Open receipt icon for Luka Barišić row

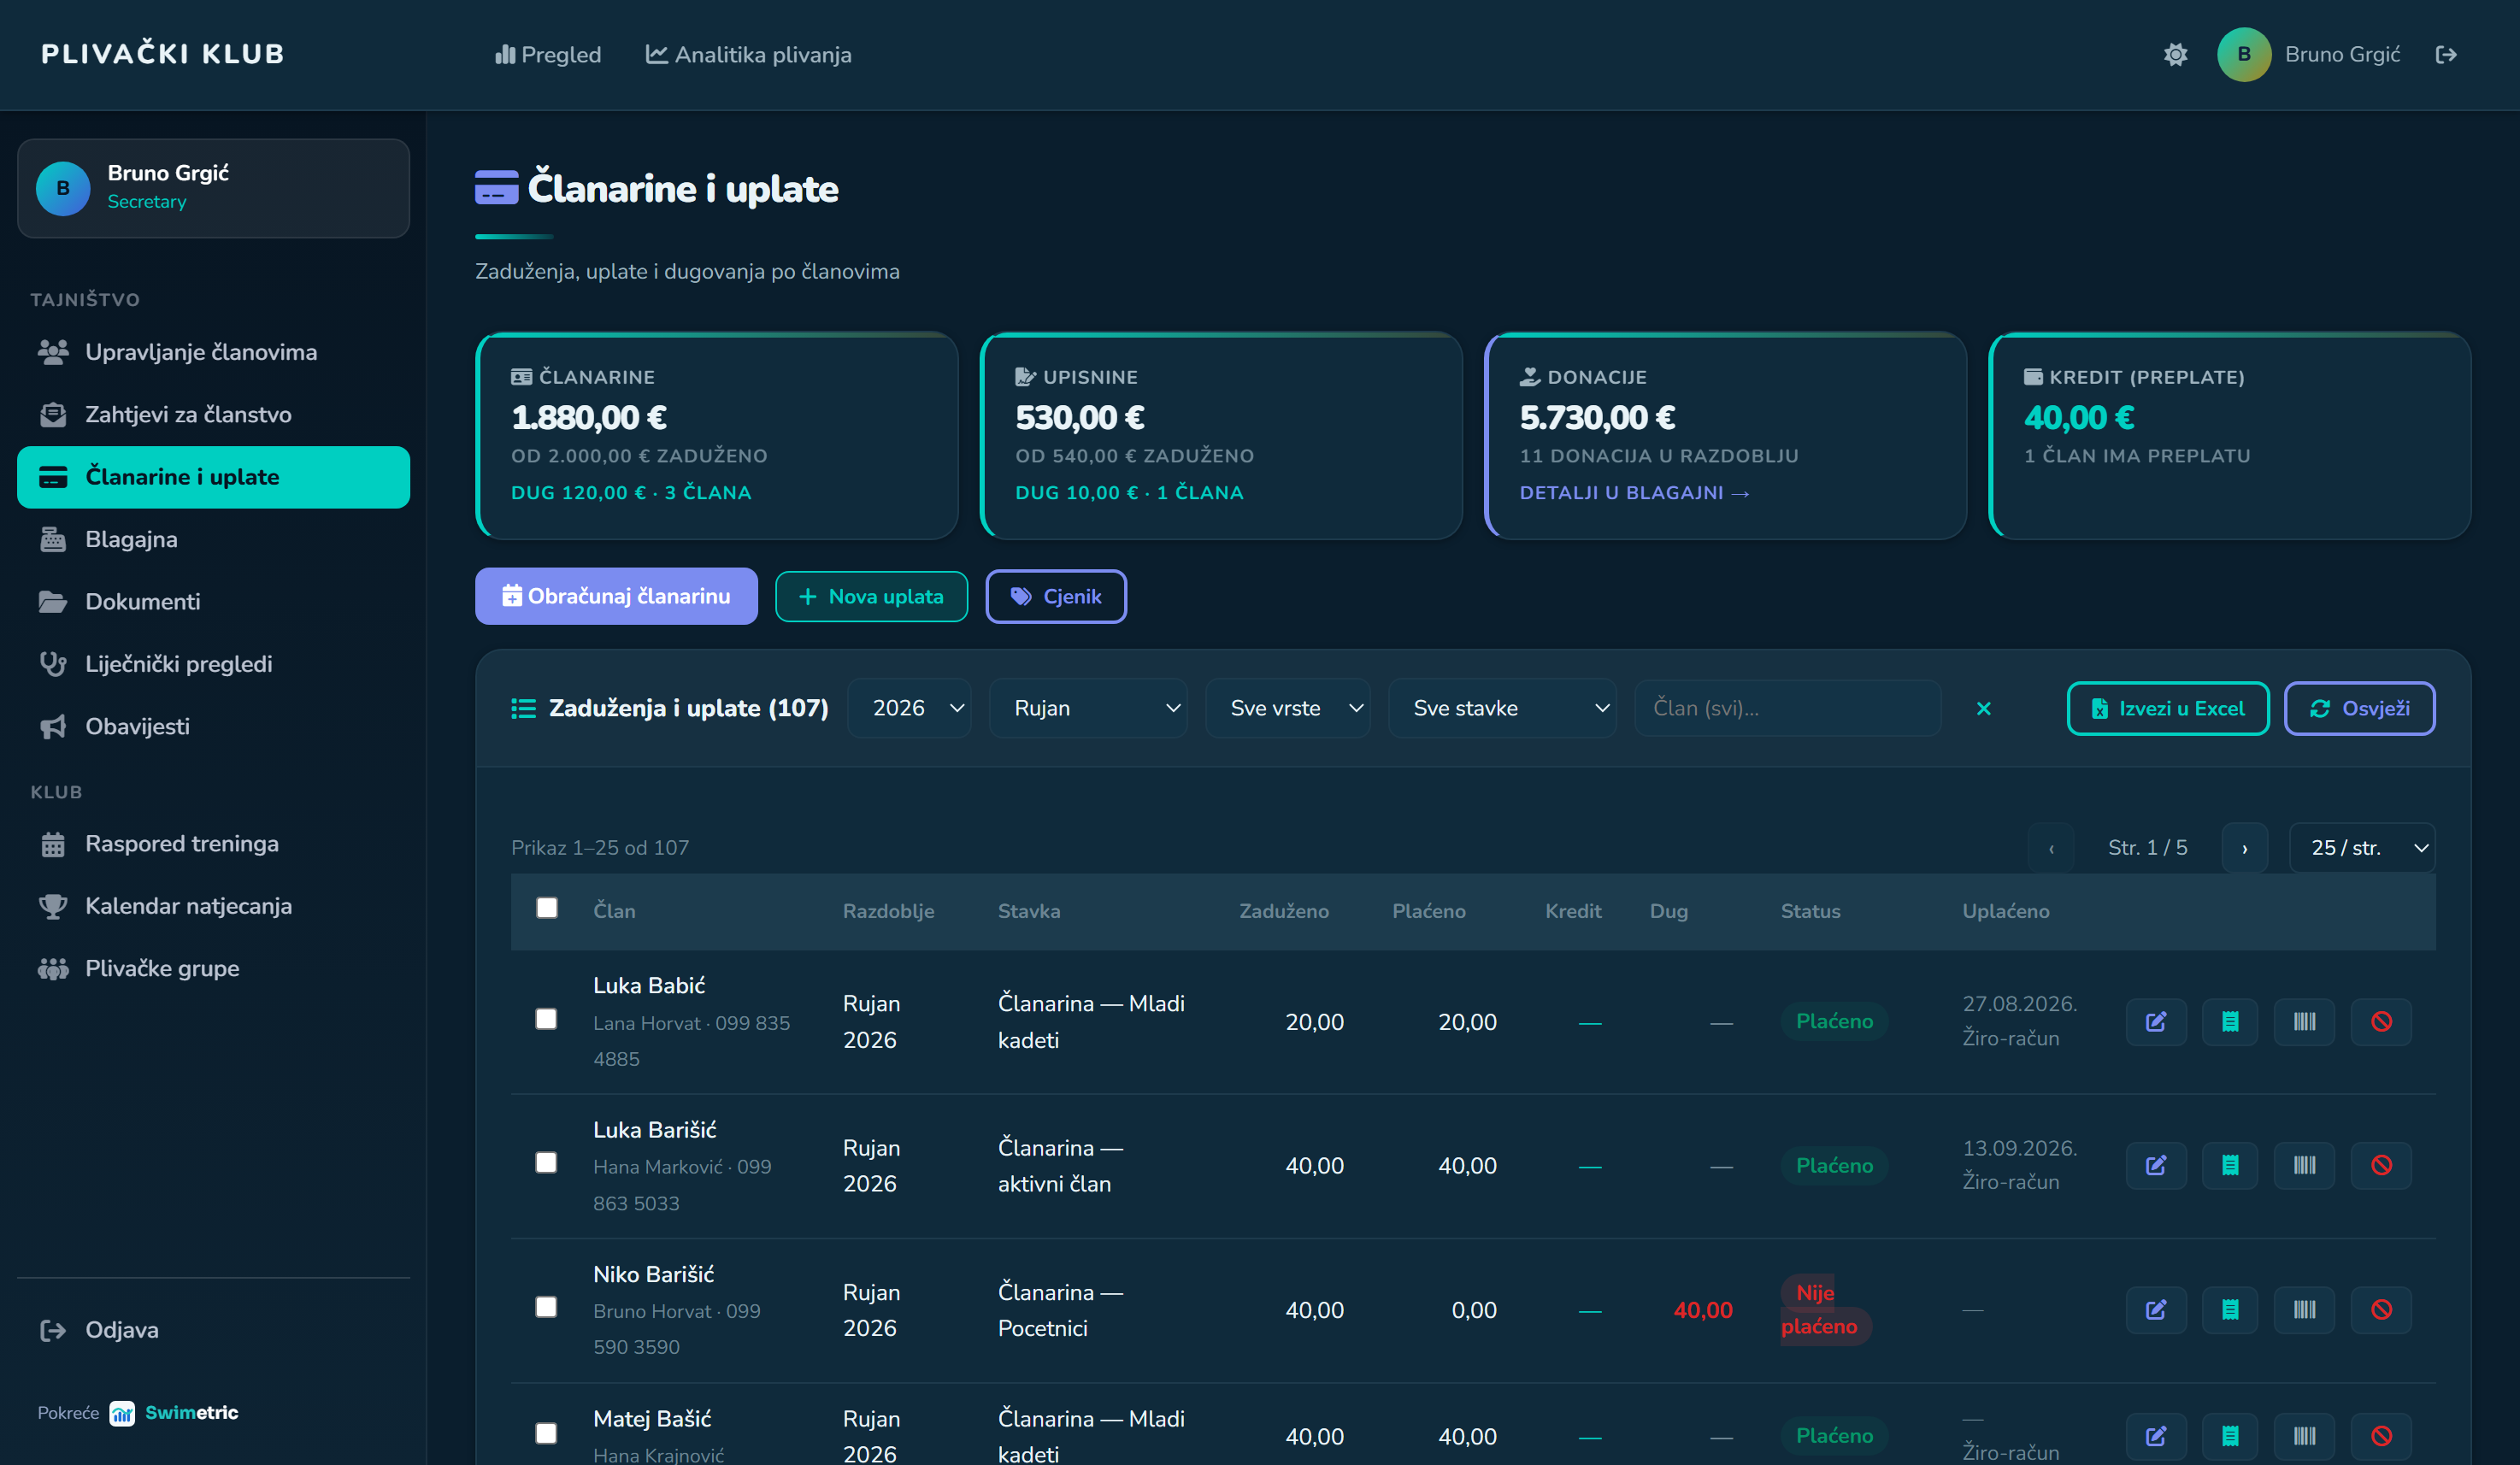coord(2230,1165)
